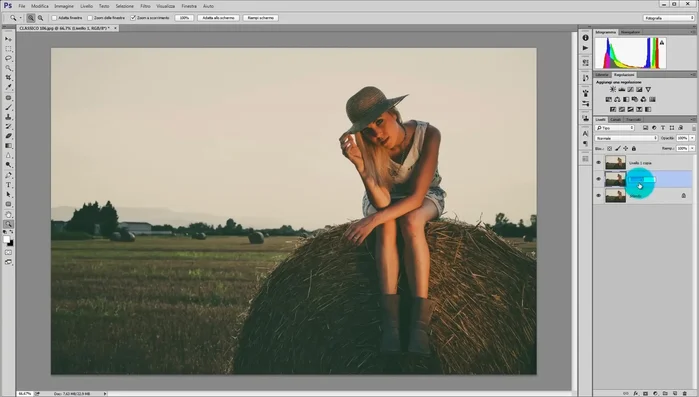Open the Riemp. fill slider arrow
Image resolution: width=699 pixels, height=397 pixels.
(x=692, y=148)
